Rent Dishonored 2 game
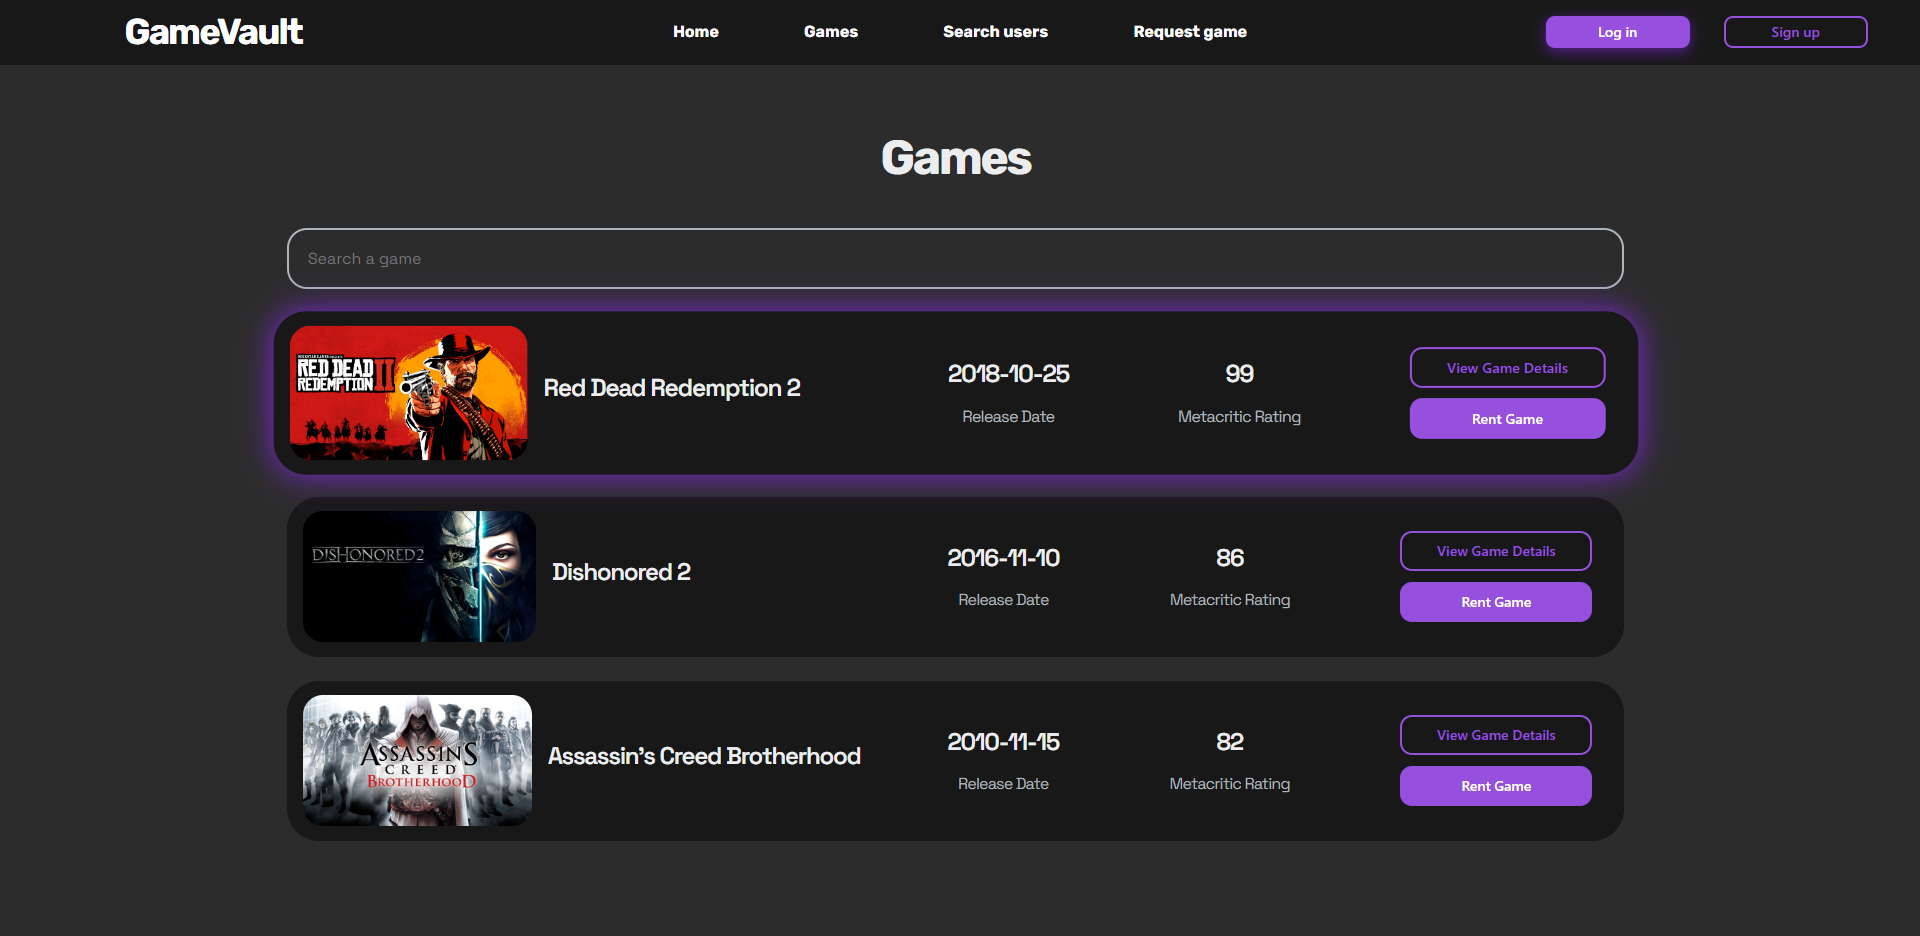Screen dimensions: 1920x936 (1496, 602)
